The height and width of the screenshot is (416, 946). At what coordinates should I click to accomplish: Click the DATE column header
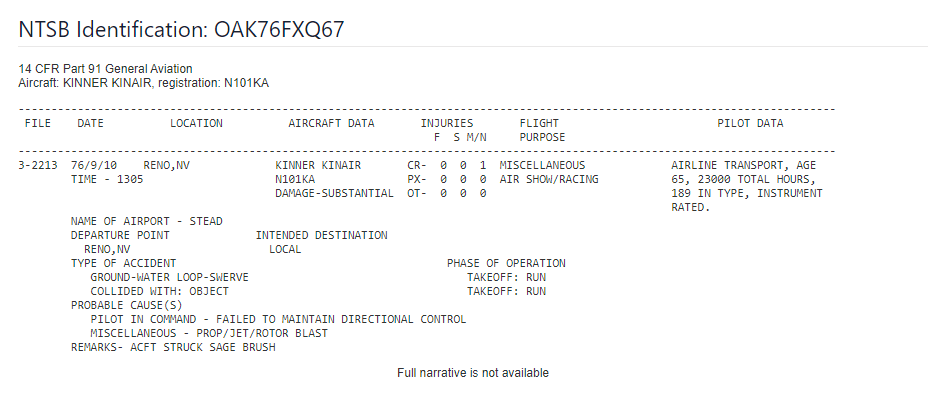click(x=90, y=123)
